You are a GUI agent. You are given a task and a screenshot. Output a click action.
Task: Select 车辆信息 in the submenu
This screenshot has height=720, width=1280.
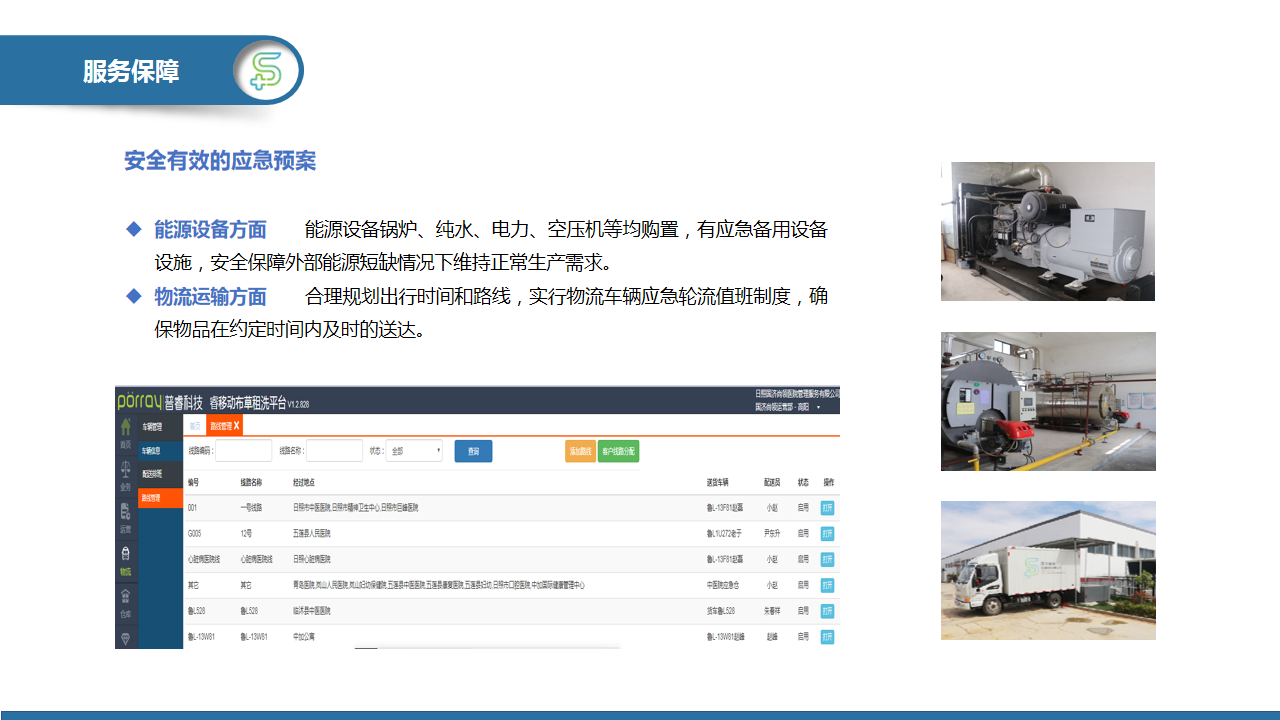(x=151, y=451)
